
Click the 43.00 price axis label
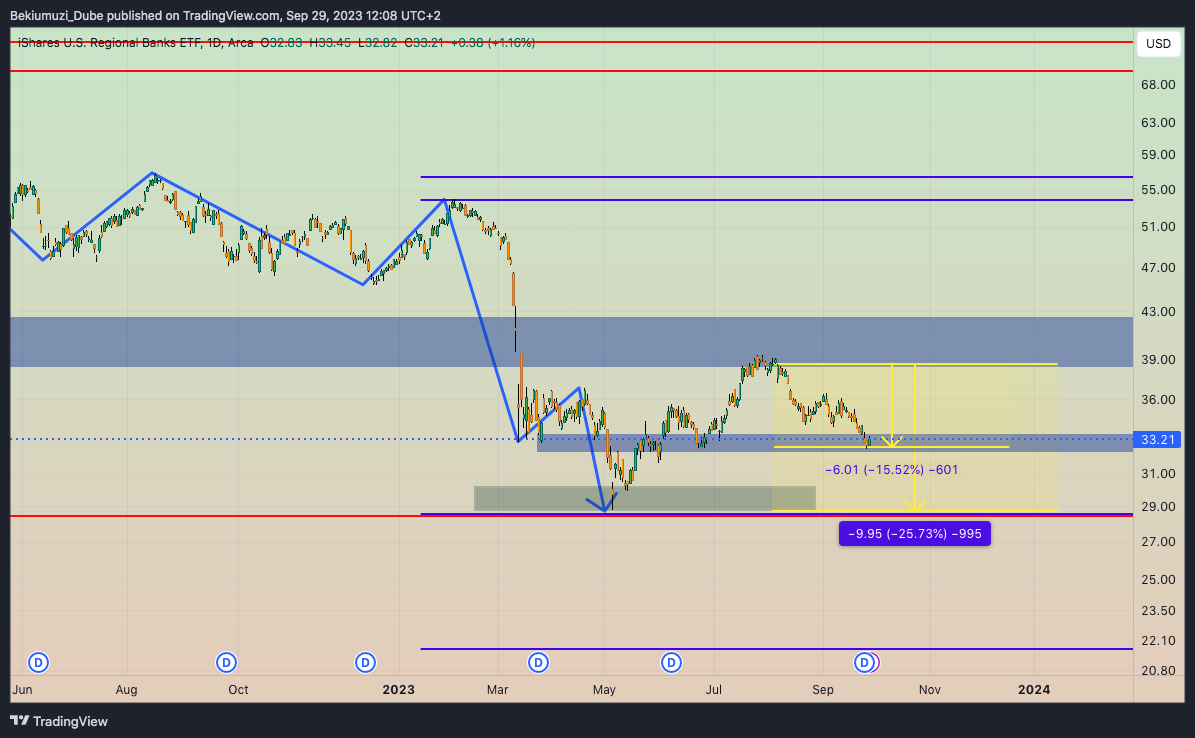point(1158,312)
